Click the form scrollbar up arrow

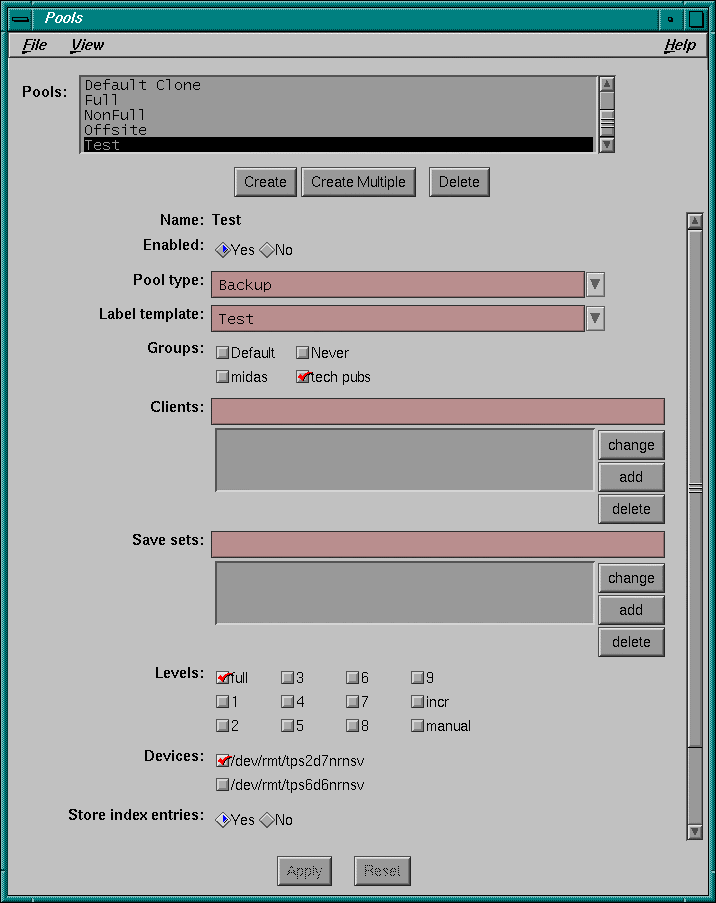[695, 221]
